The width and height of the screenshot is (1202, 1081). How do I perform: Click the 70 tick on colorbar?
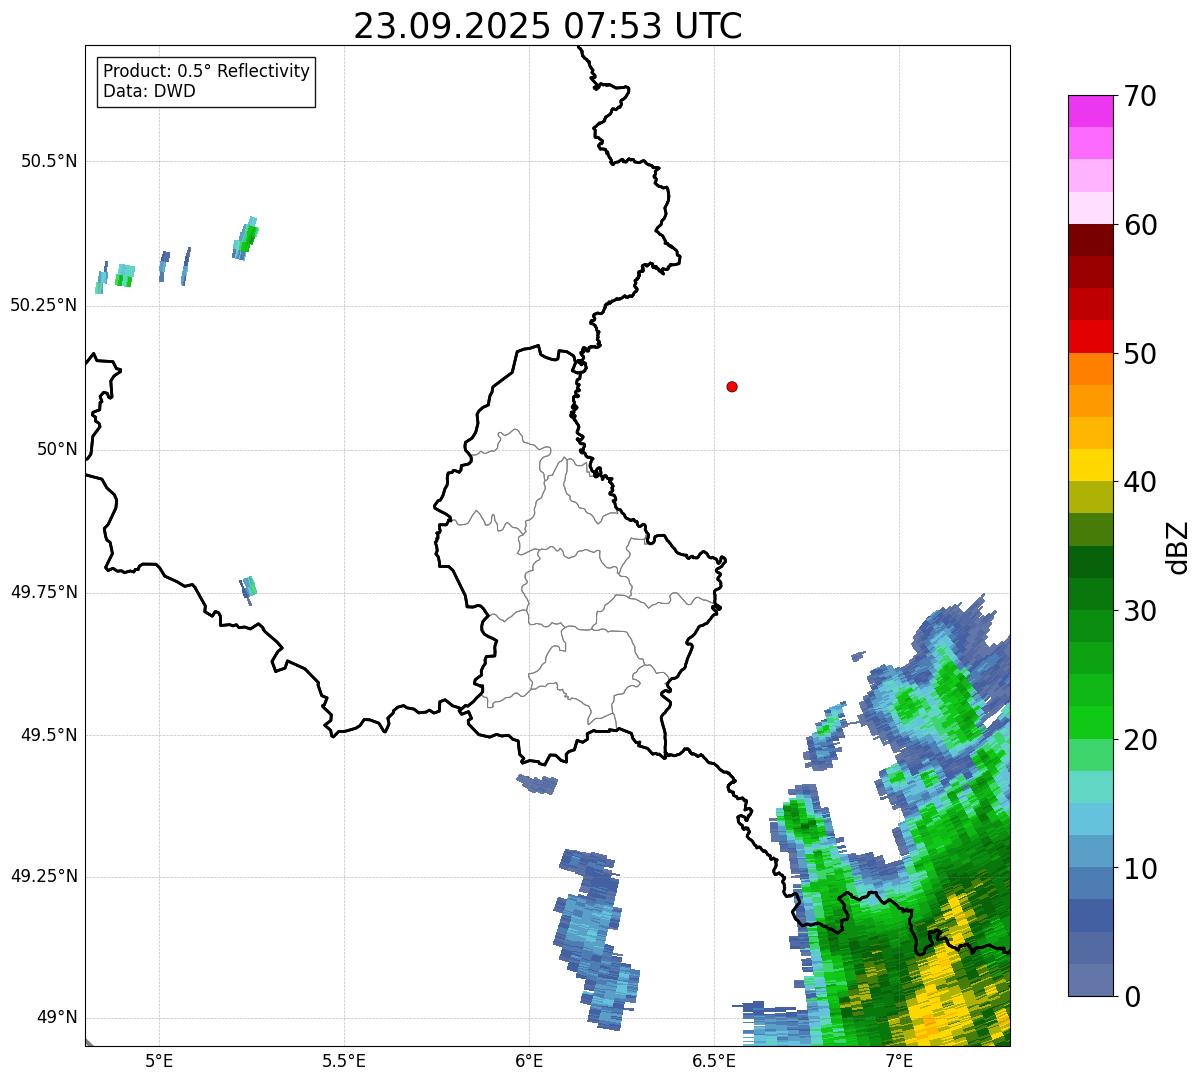click(1139, 96)
